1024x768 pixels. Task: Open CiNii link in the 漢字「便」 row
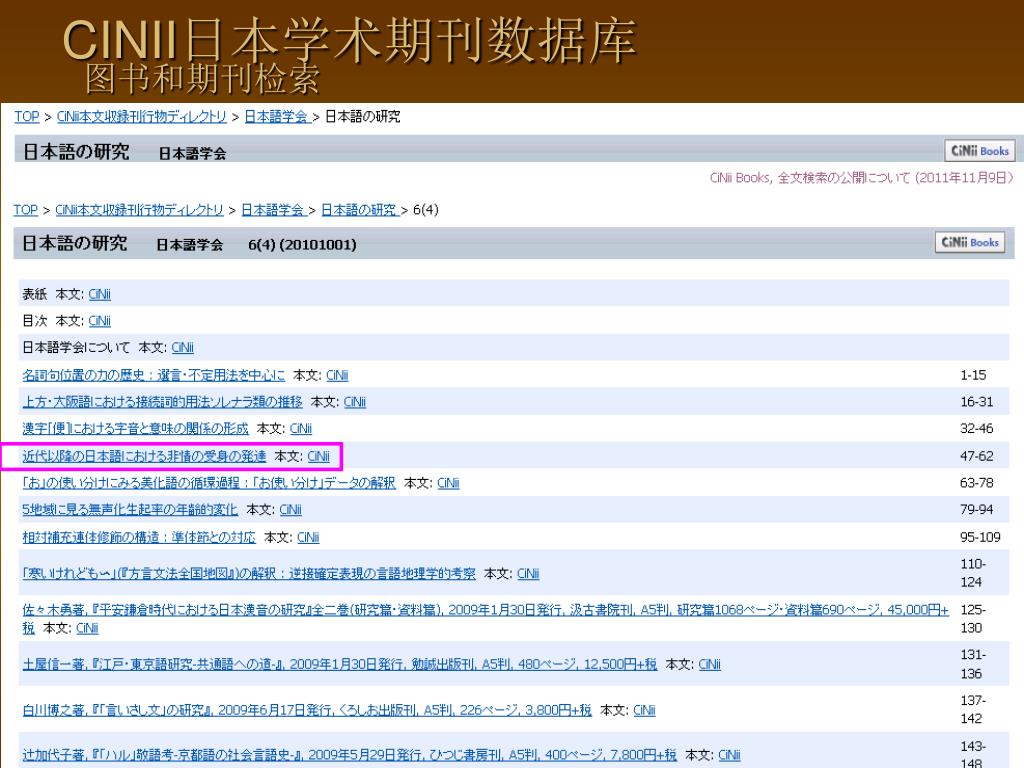click(300, 428)
